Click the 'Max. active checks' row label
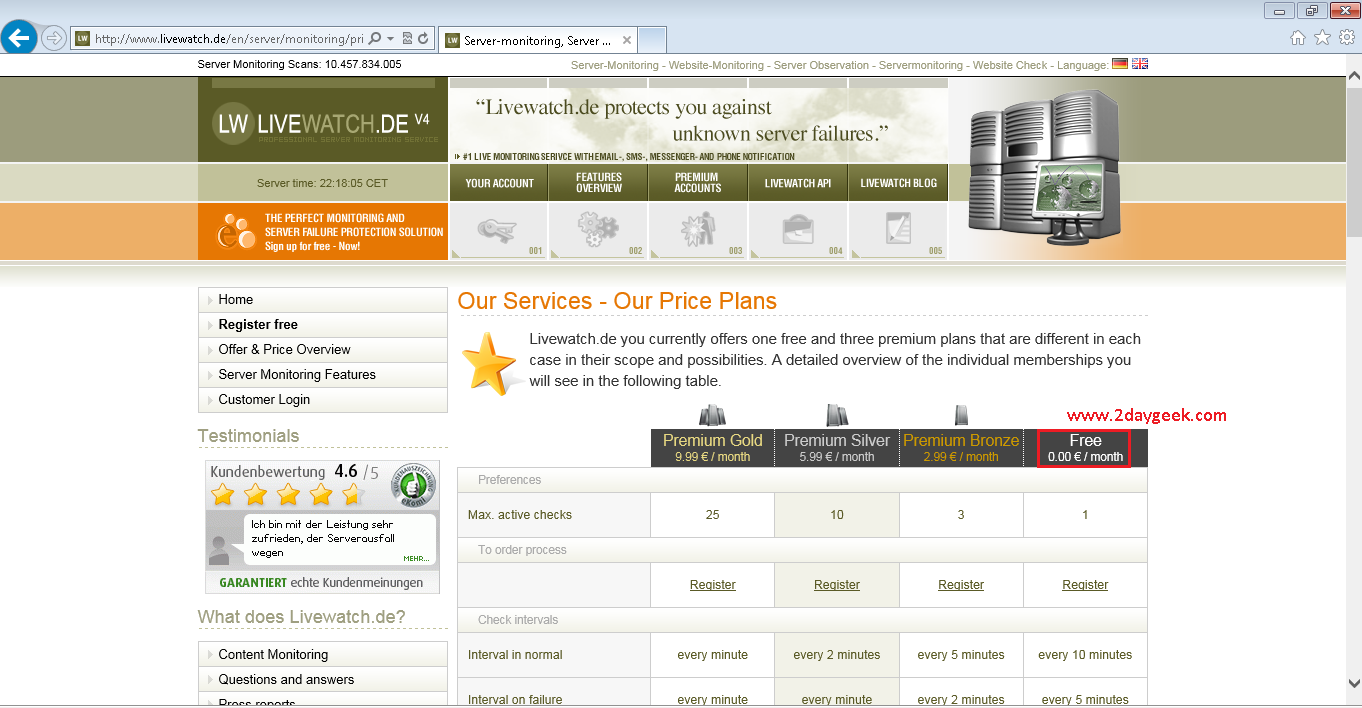1362x708 pixels. tap(520, 515)
